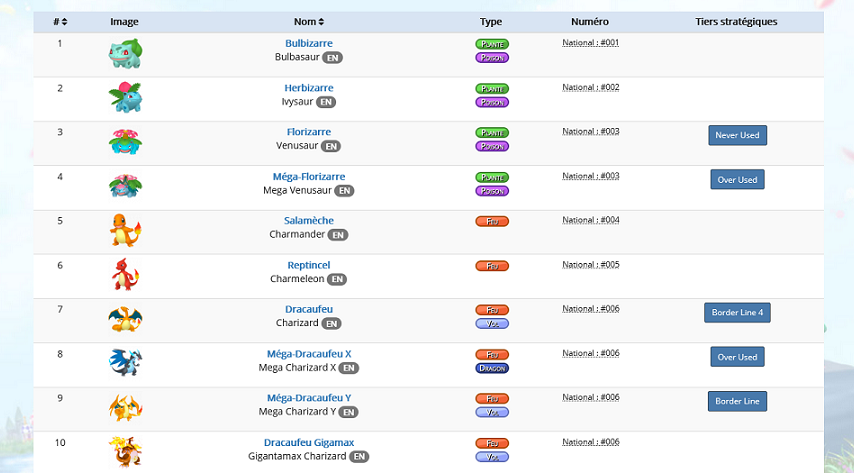Click the Border Line 4 tier button
Screen dimensions: 854x473
click(737, 313)
